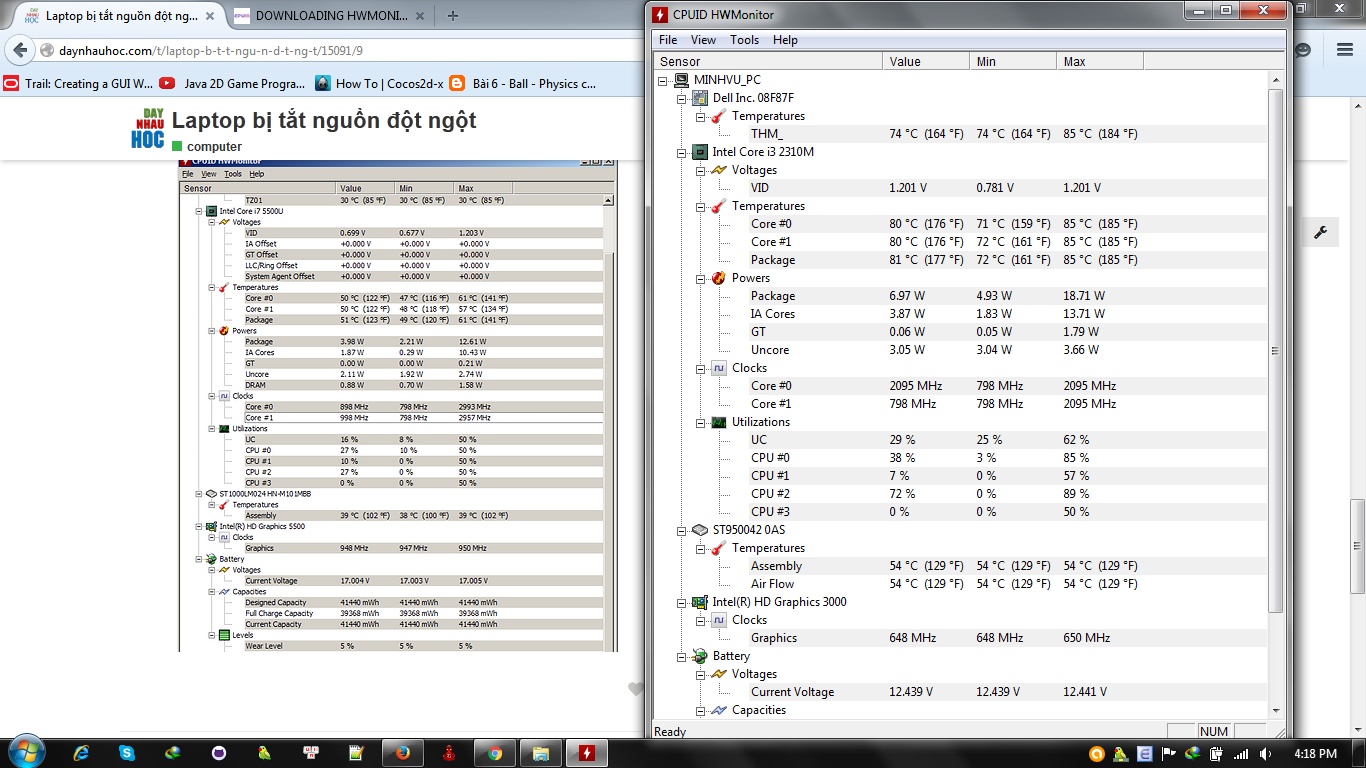Click the Day Nhau Hoc site logo

(x=148, y=128)
